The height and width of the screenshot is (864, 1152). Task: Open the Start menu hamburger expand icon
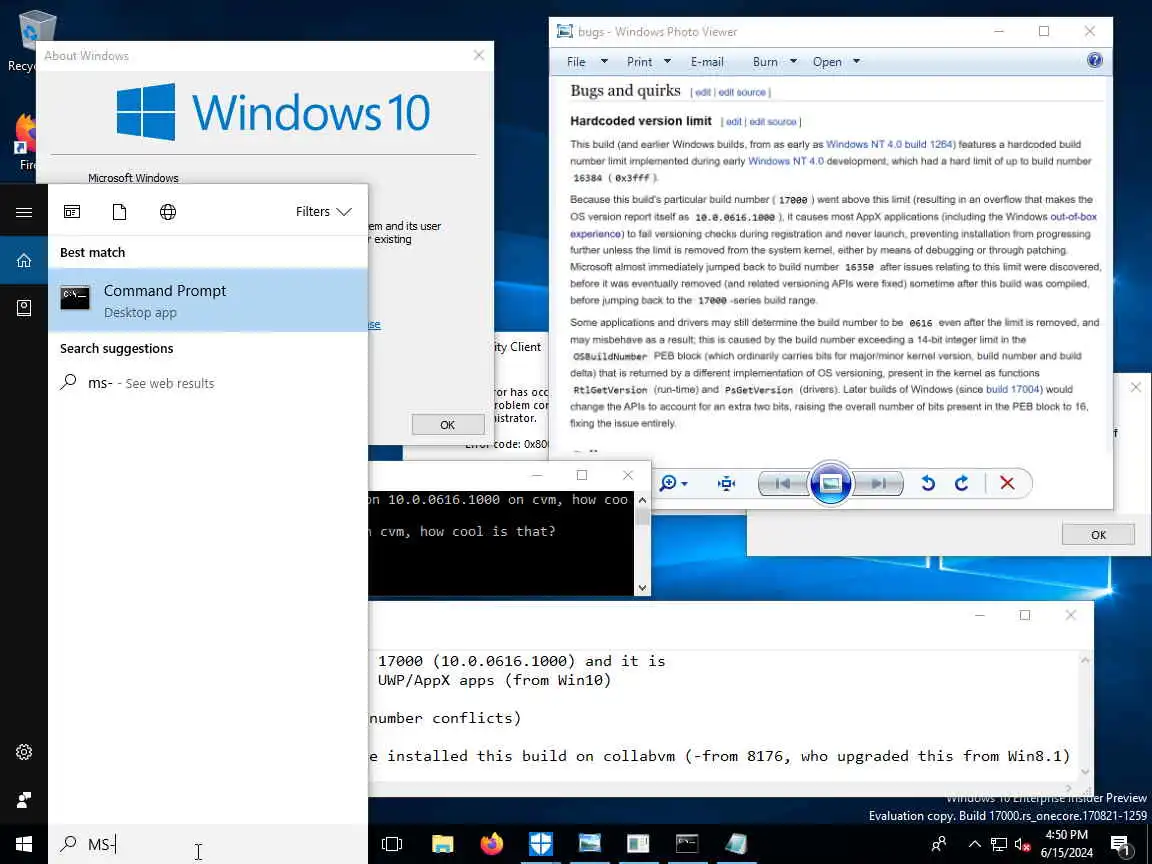pos(24,212)
